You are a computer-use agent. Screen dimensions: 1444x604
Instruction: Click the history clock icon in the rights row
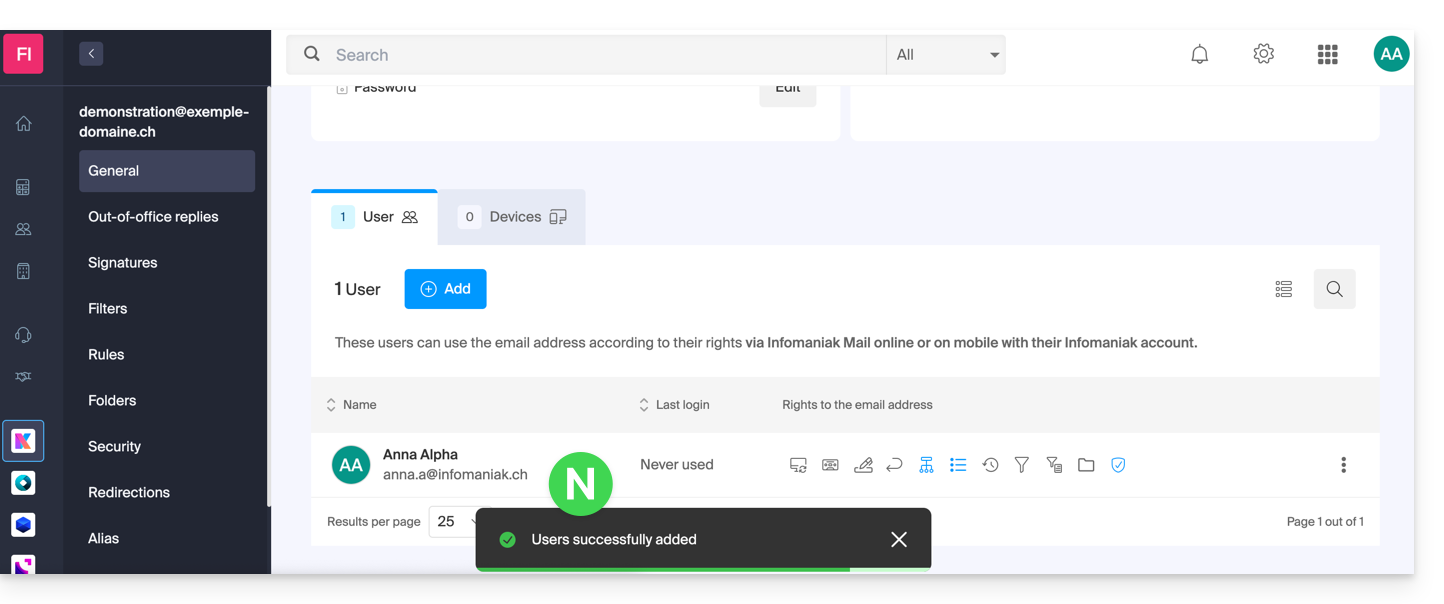click(990, 465)
